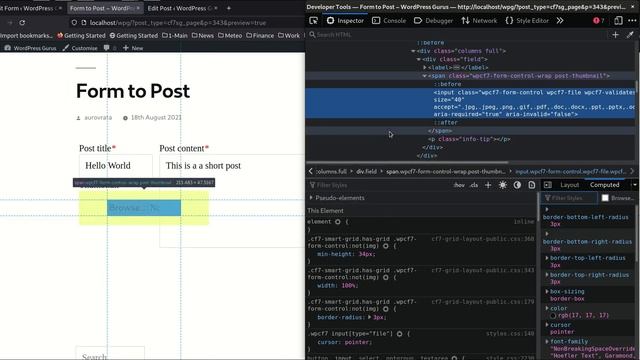This screenshot has height=360, width=640.
Task: Open cf7-grid-layout-public.css:368 source link
Action: [x=483, y=239]
